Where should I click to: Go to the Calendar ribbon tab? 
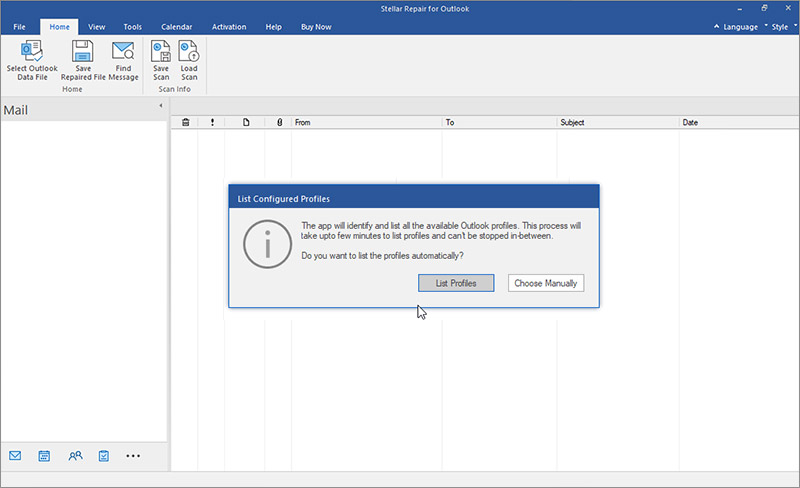tap(177, 27)
